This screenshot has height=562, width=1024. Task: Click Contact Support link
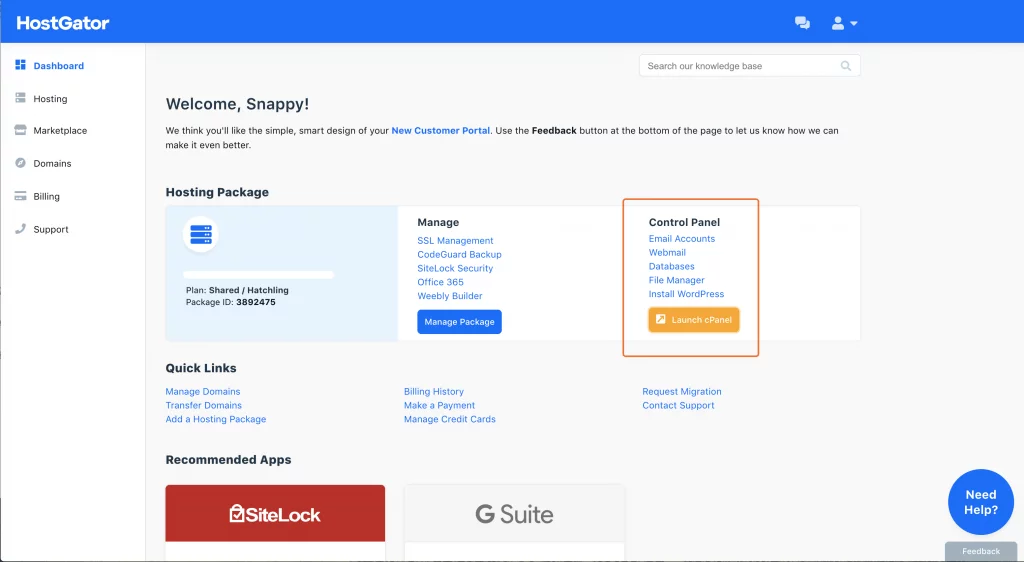pos(678,405)
